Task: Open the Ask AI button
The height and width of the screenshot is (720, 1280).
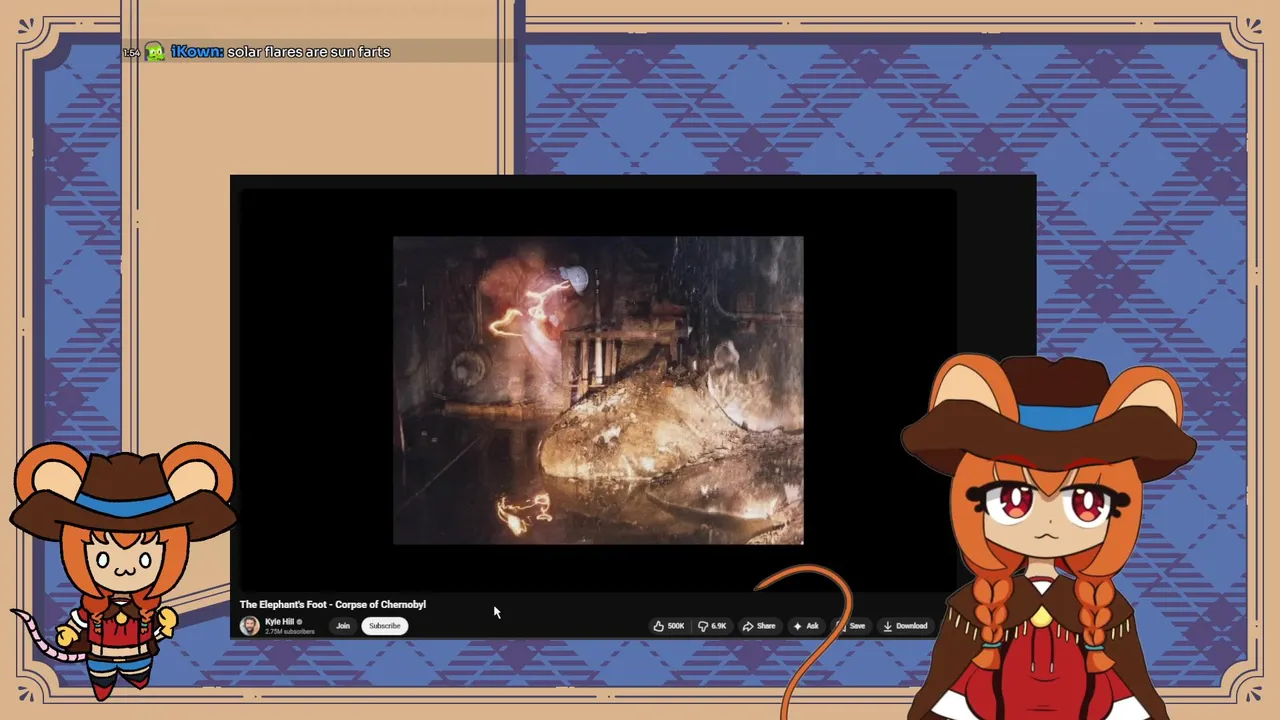Action: [806, 626]
